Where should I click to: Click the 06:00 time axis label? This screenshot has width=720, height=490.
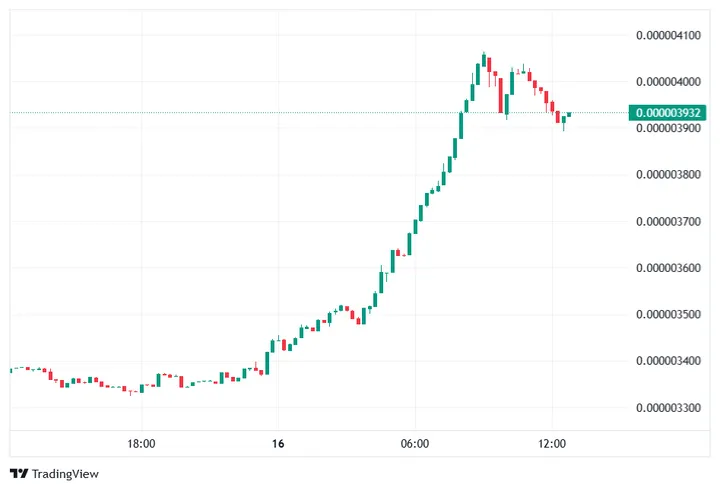click(x=415, y=443)
